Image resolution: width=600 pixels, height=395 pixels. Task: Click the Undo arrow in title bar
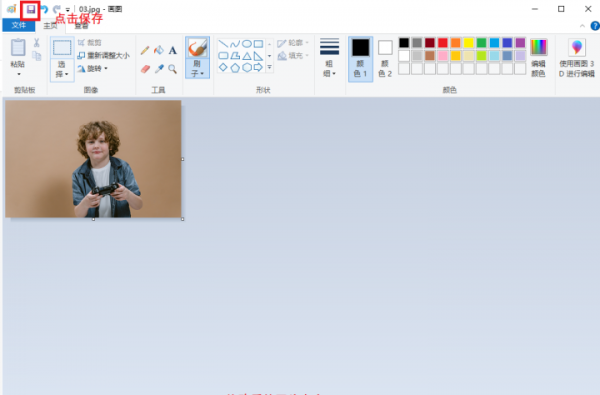point(44,9)
